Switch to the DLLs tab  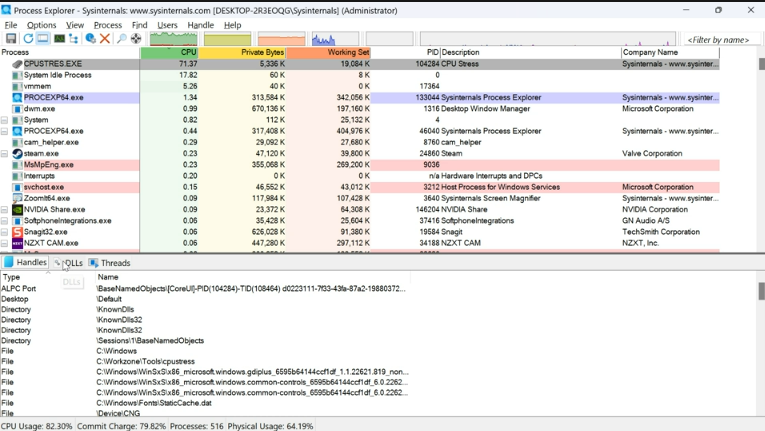click(x=68, y=263)
